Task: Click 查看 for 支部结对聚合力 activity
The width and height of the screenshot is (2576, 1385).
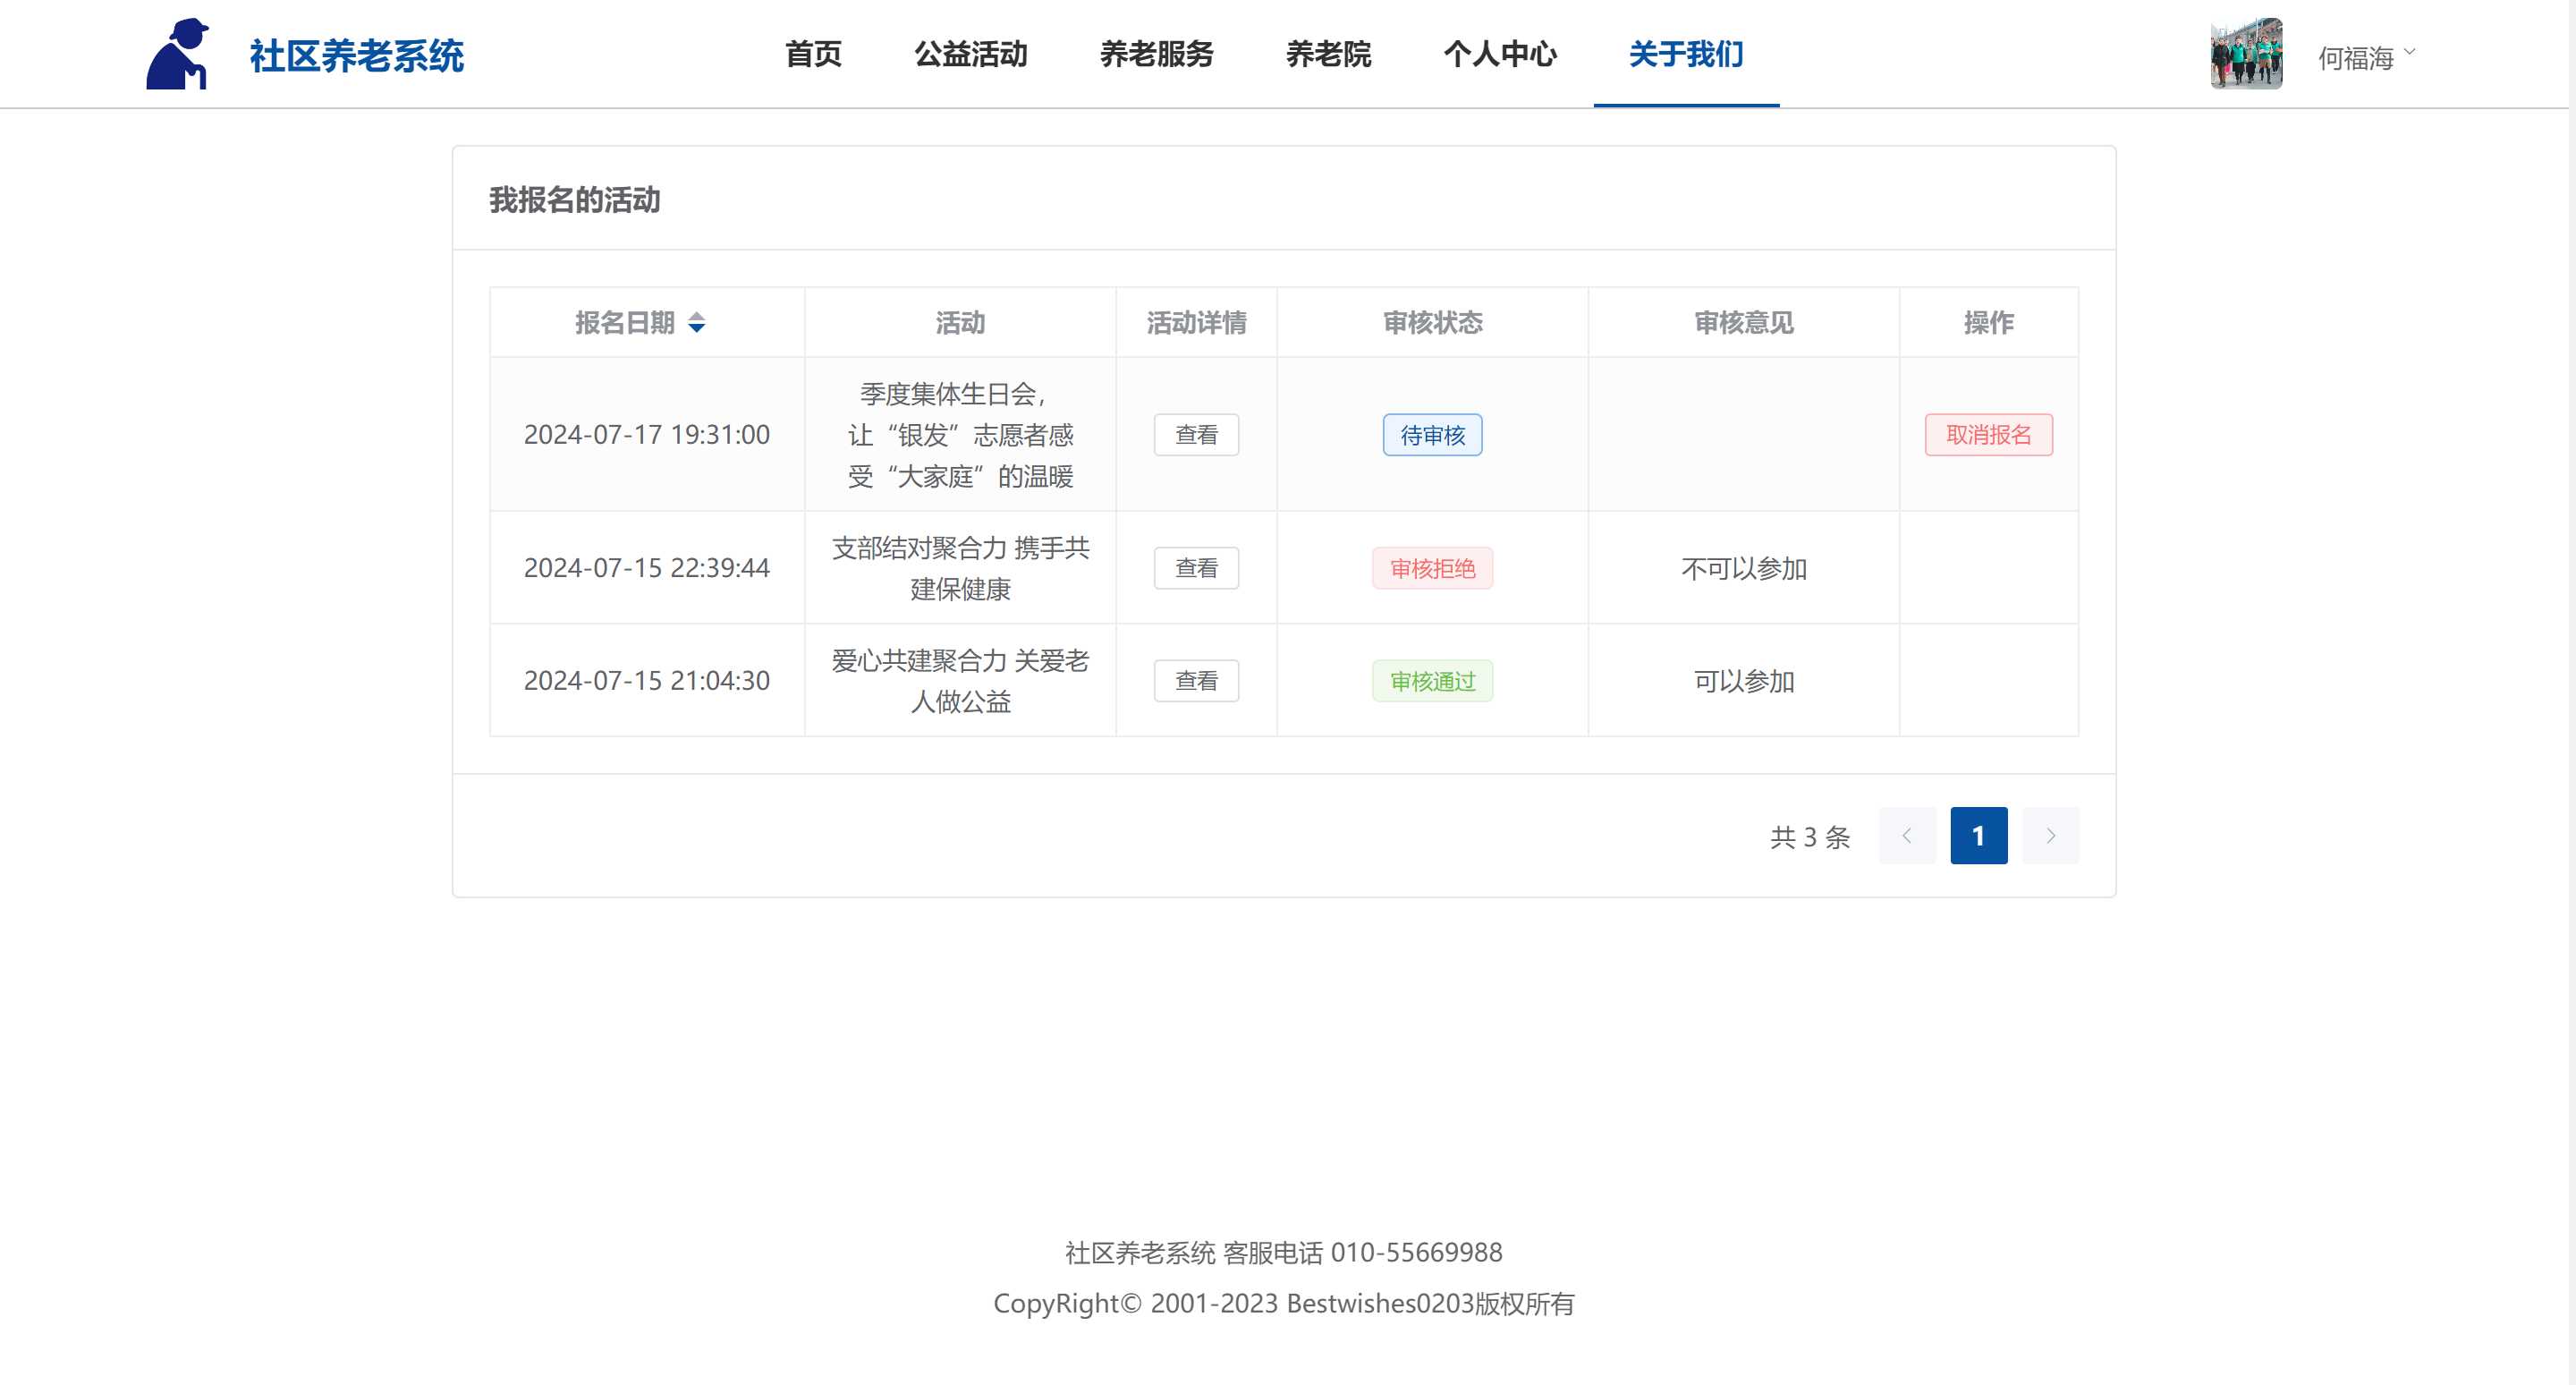Action: pos(1196,568)
